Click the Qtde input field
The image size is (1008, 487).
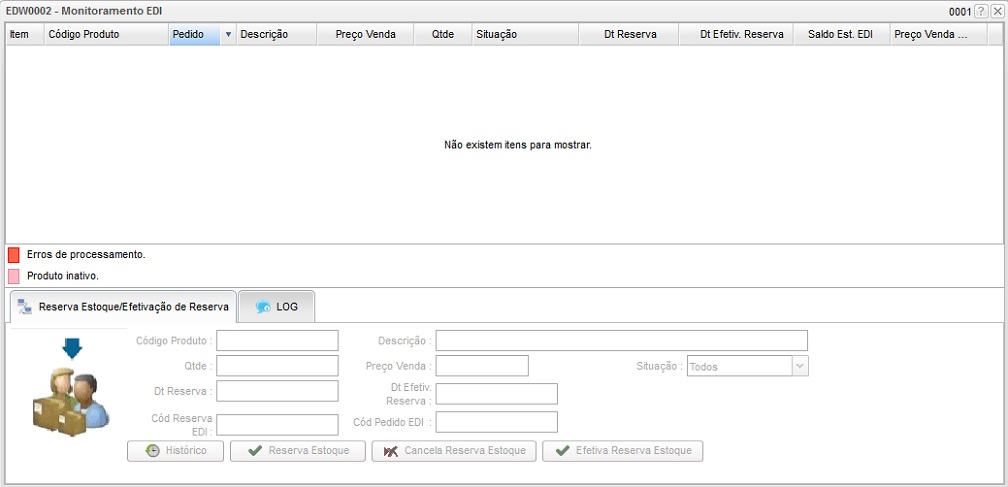[x=277, y=366]
